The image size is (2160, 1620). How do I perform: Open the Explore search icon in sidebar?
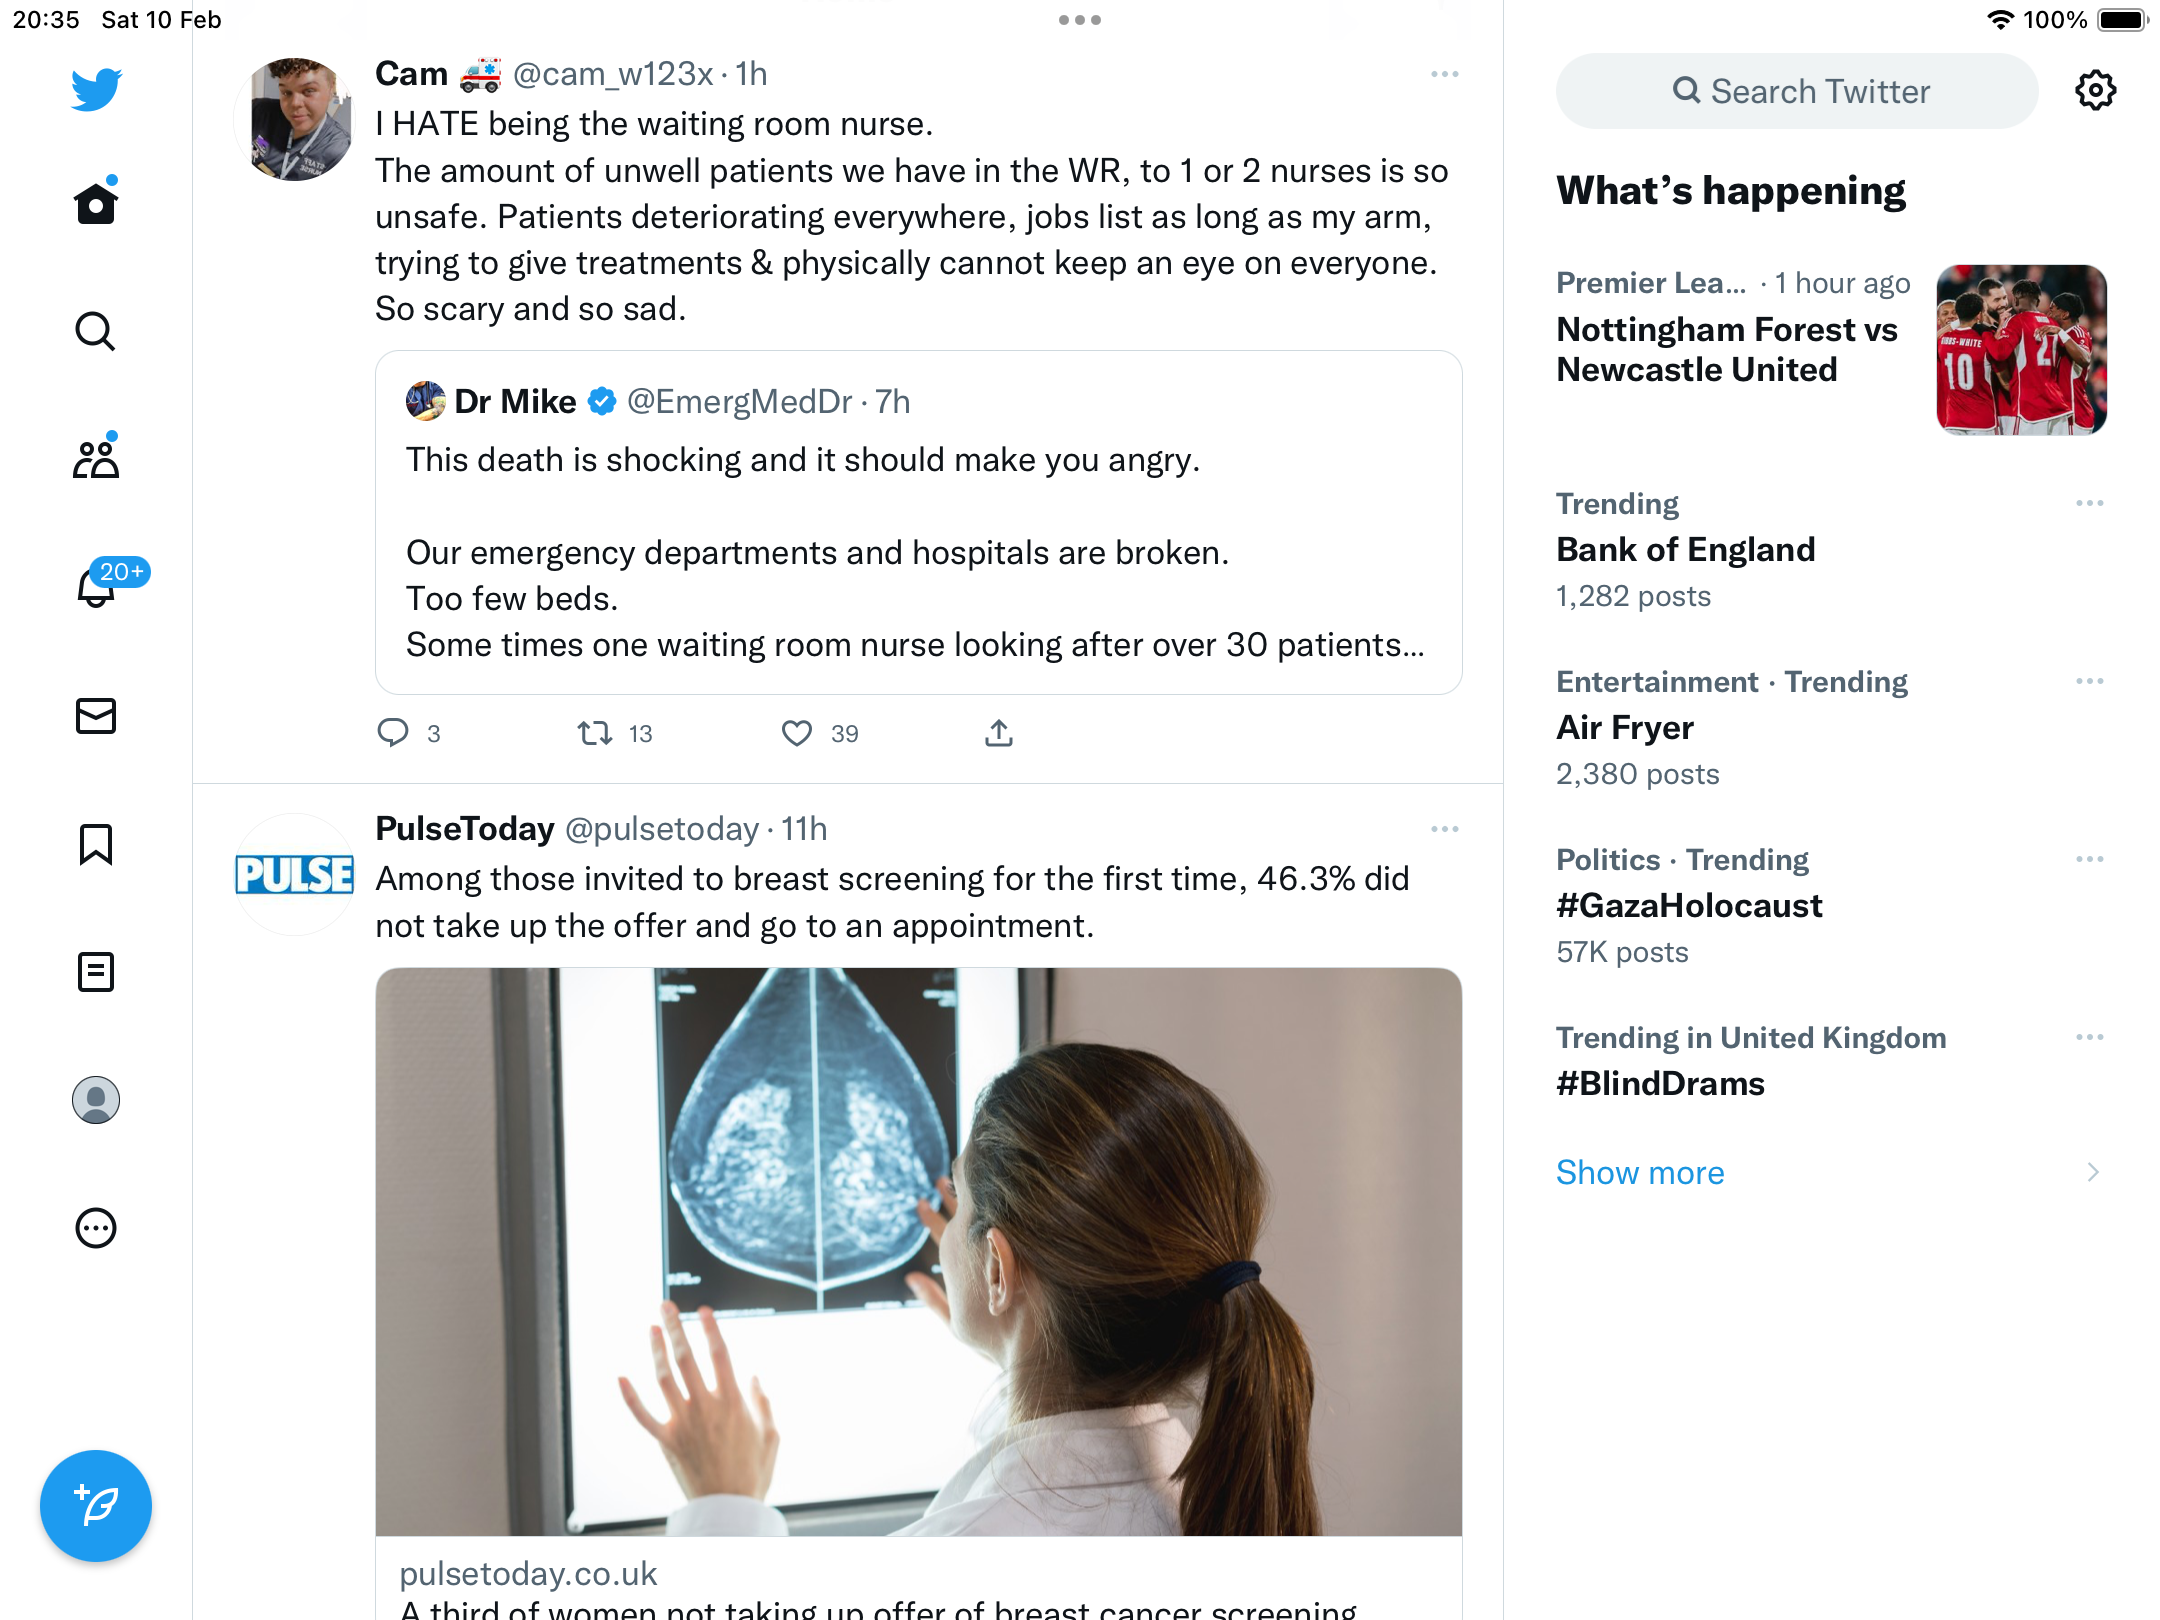click(96, 331)
